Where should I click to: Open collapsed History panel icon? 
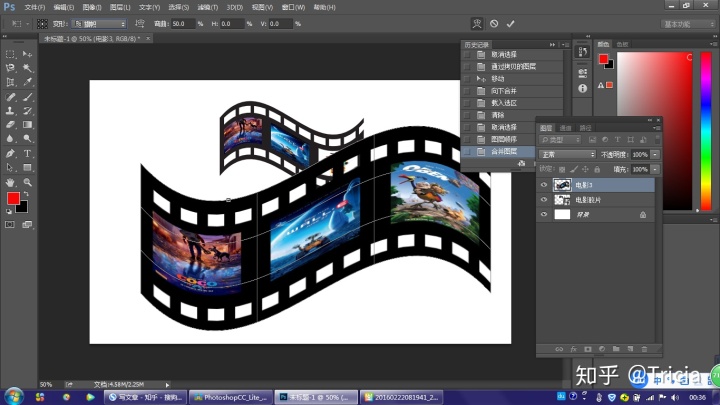pos(583,52)
